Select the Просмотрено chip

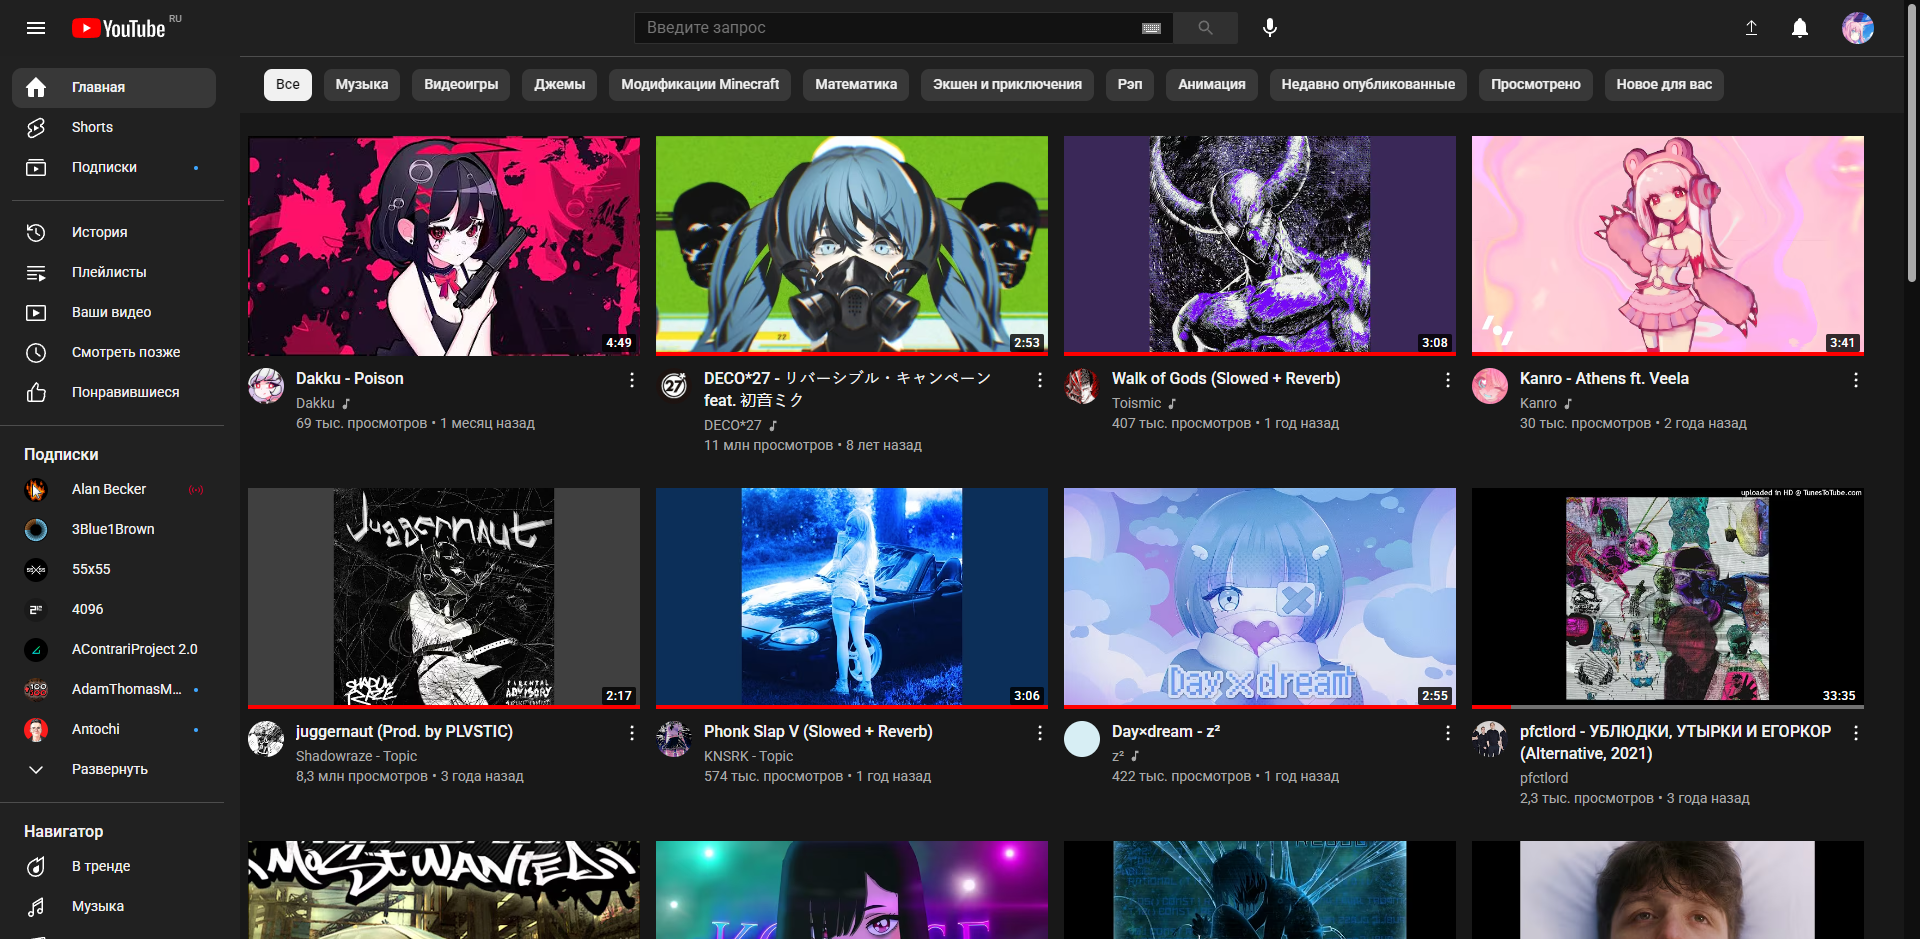click(1536, 85)
